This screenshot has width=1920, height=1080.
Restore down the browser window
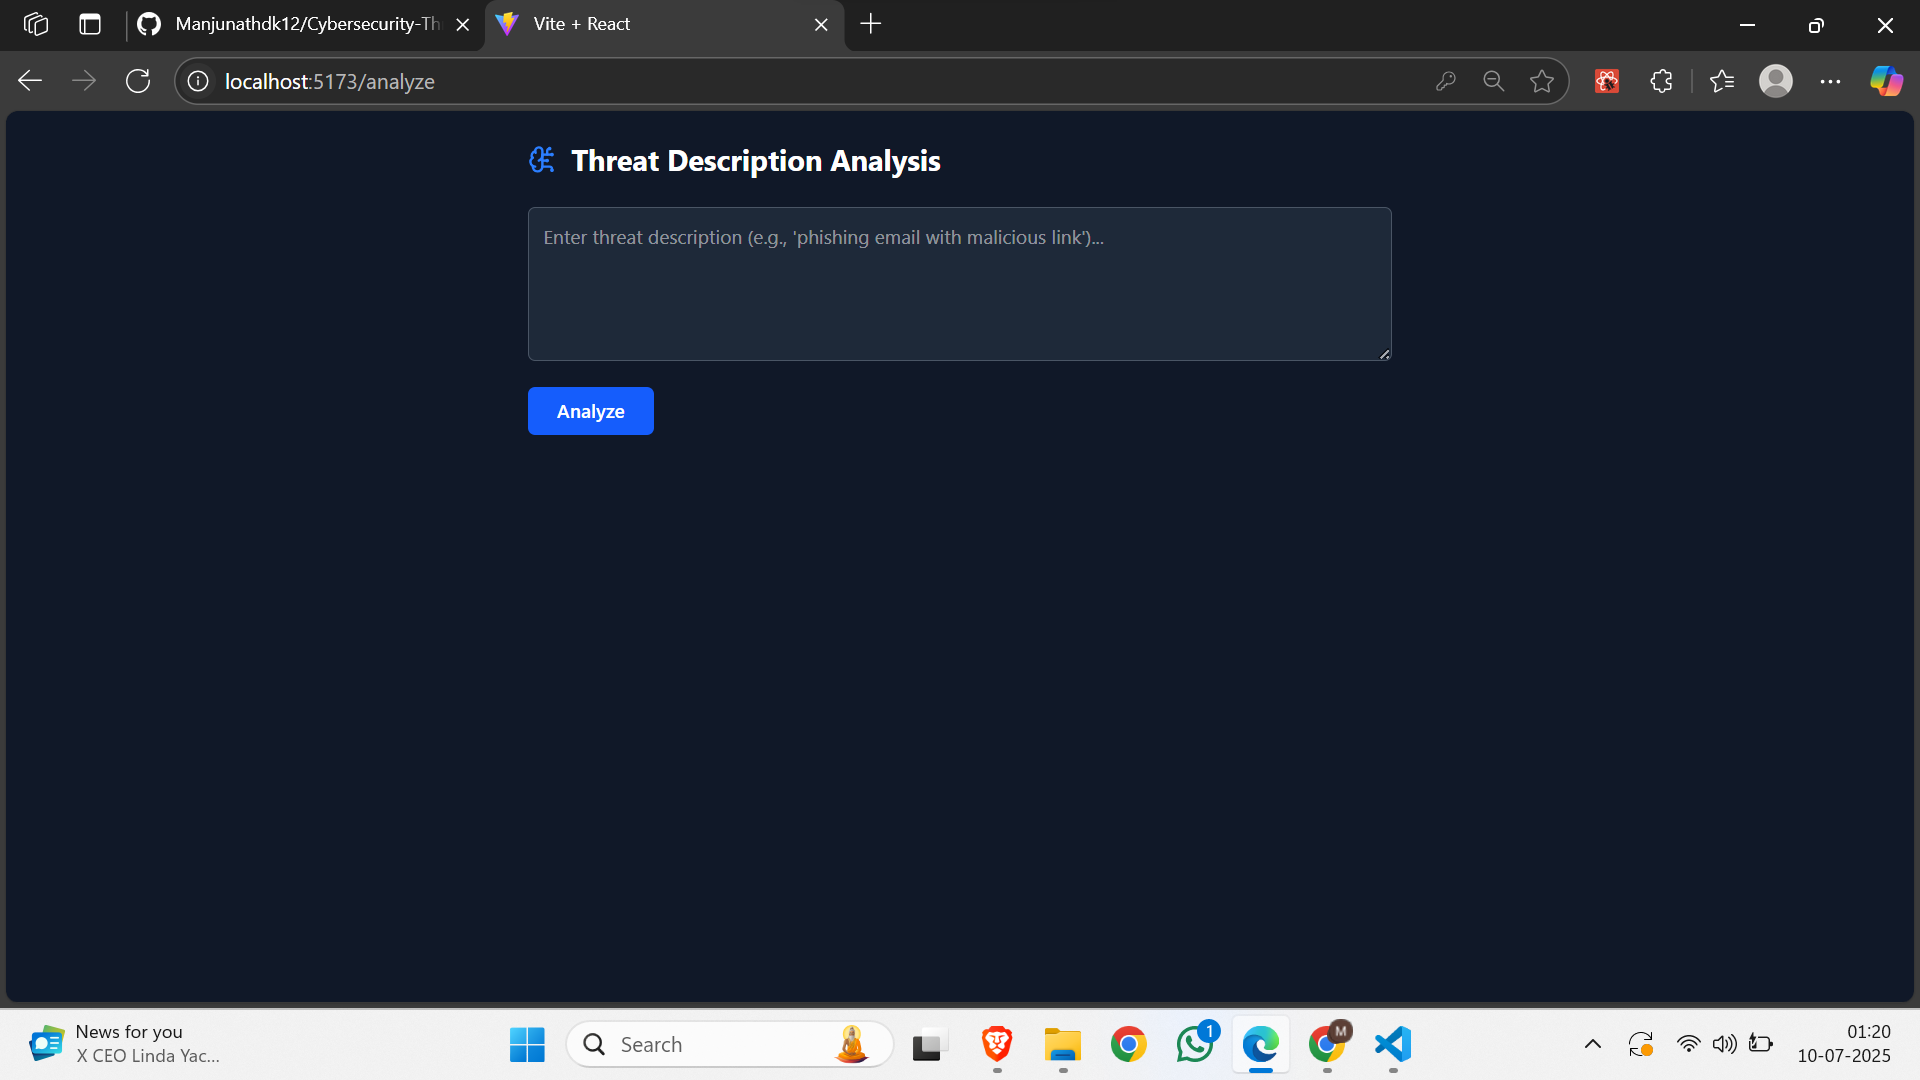[x=1816, y=25]
